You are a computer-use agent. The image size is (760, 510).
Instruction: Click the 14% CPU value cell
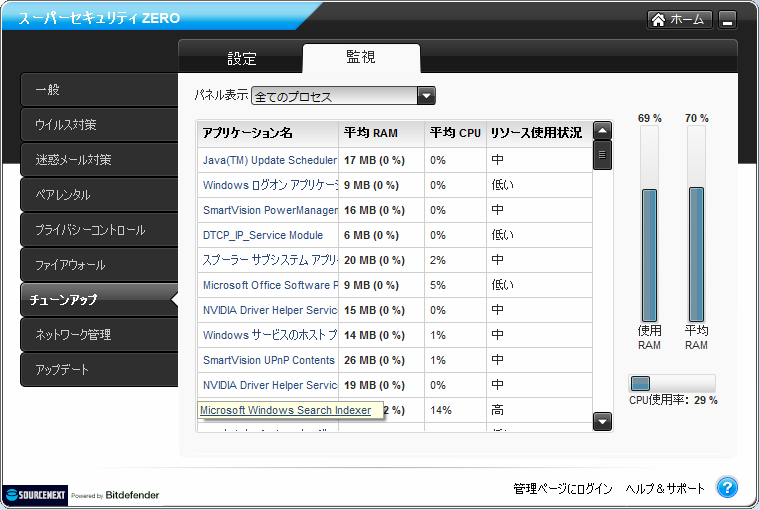(456, 411)
